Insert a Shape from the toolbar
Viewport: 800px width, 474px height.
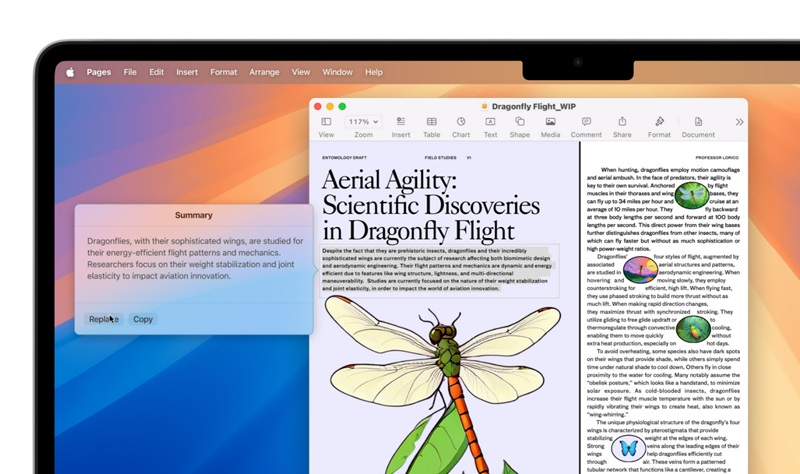(519, 121)
